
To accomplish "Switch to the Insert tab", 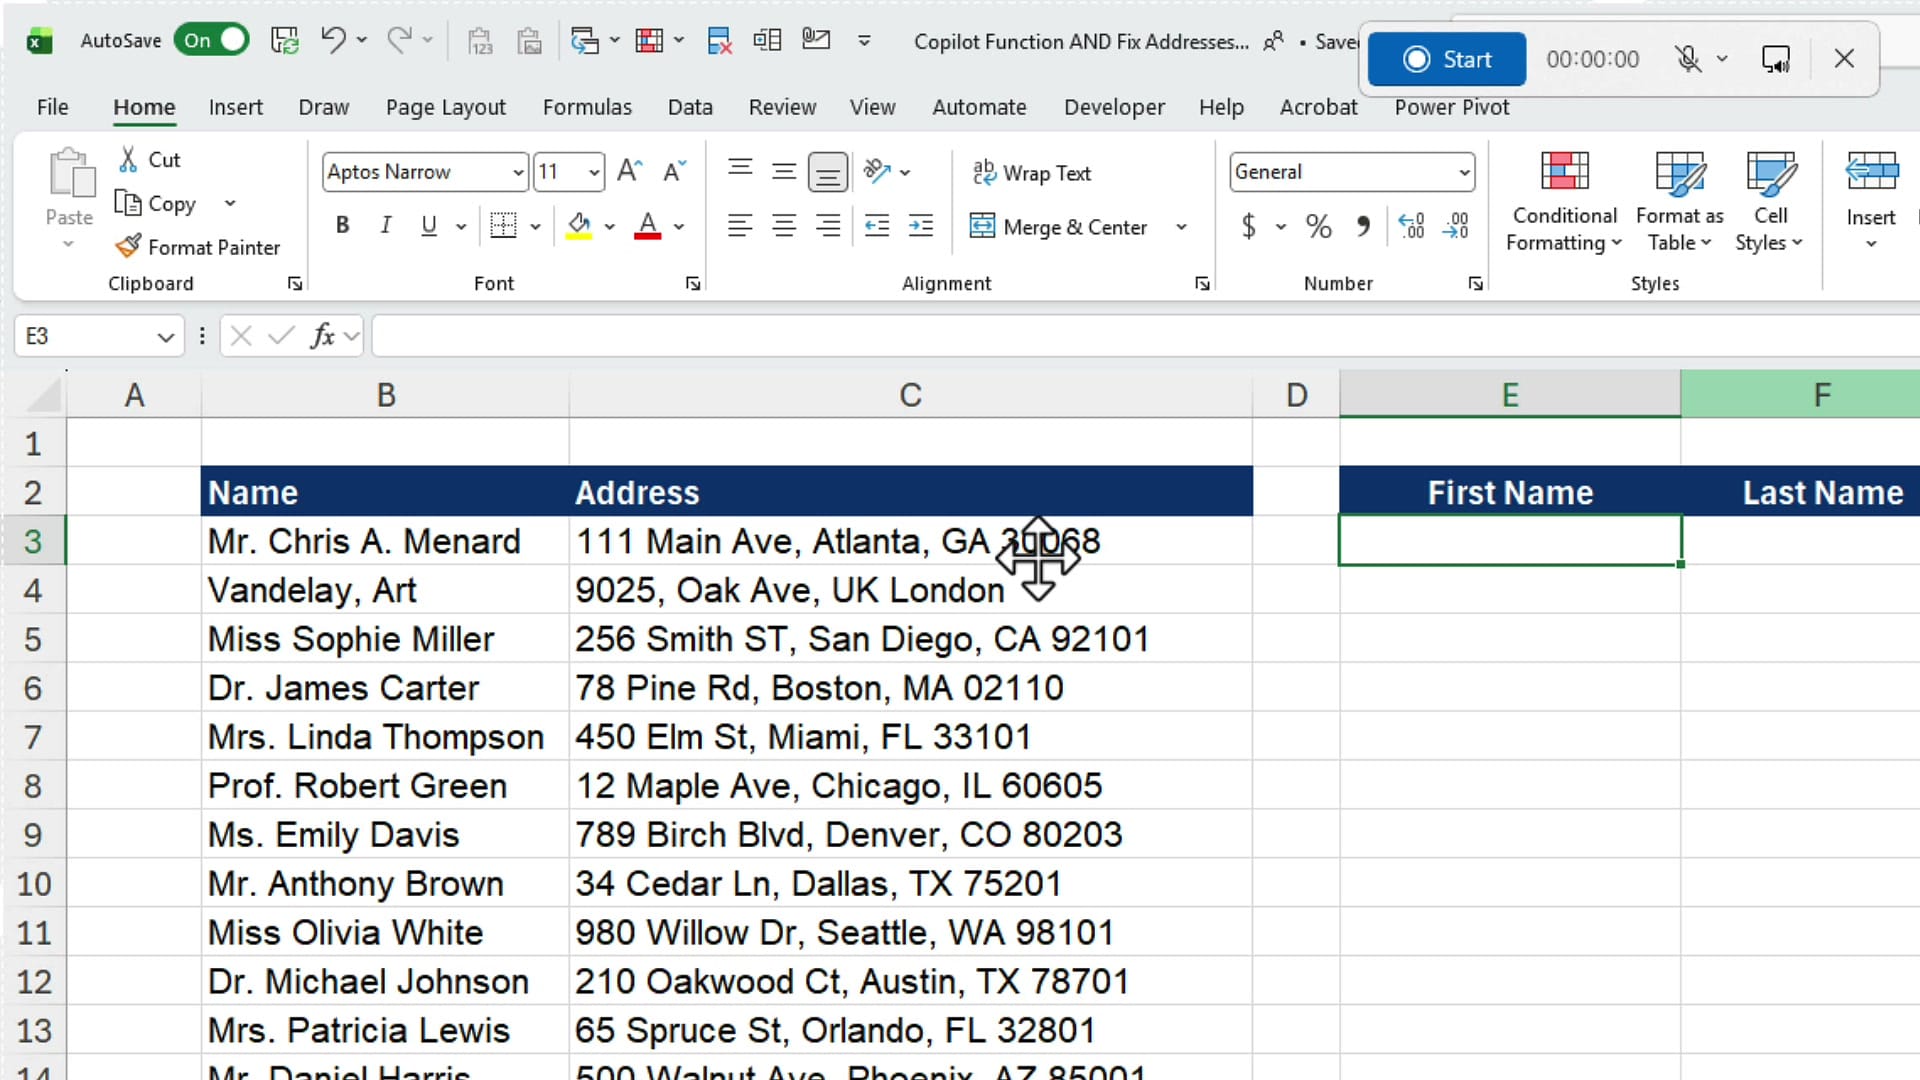I will [x=235, y=107].
